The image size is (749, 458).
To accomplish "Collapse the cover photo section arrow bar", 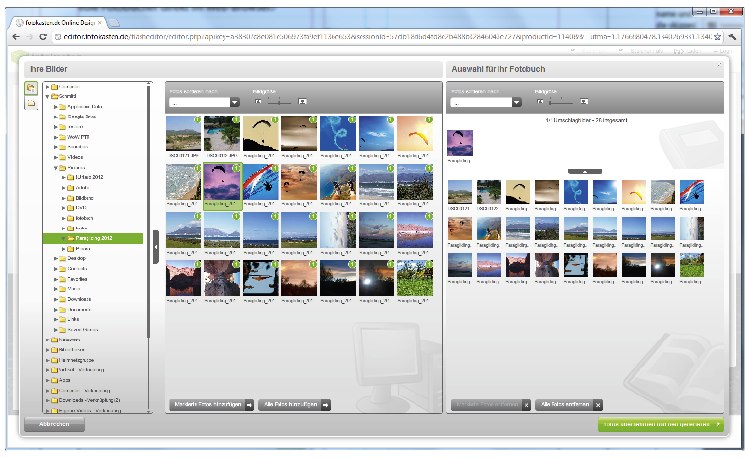I will tap(585, 171).
